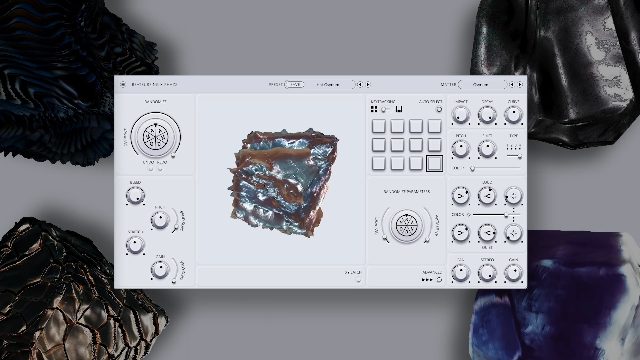
Task: Click triple play-arrows icon at bottom of pad panel
Action: 427,280
